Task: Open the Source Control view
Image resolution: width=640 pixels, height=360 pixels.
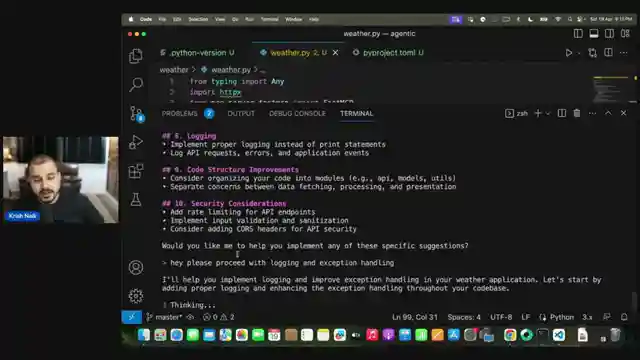Action: [136, 113]
